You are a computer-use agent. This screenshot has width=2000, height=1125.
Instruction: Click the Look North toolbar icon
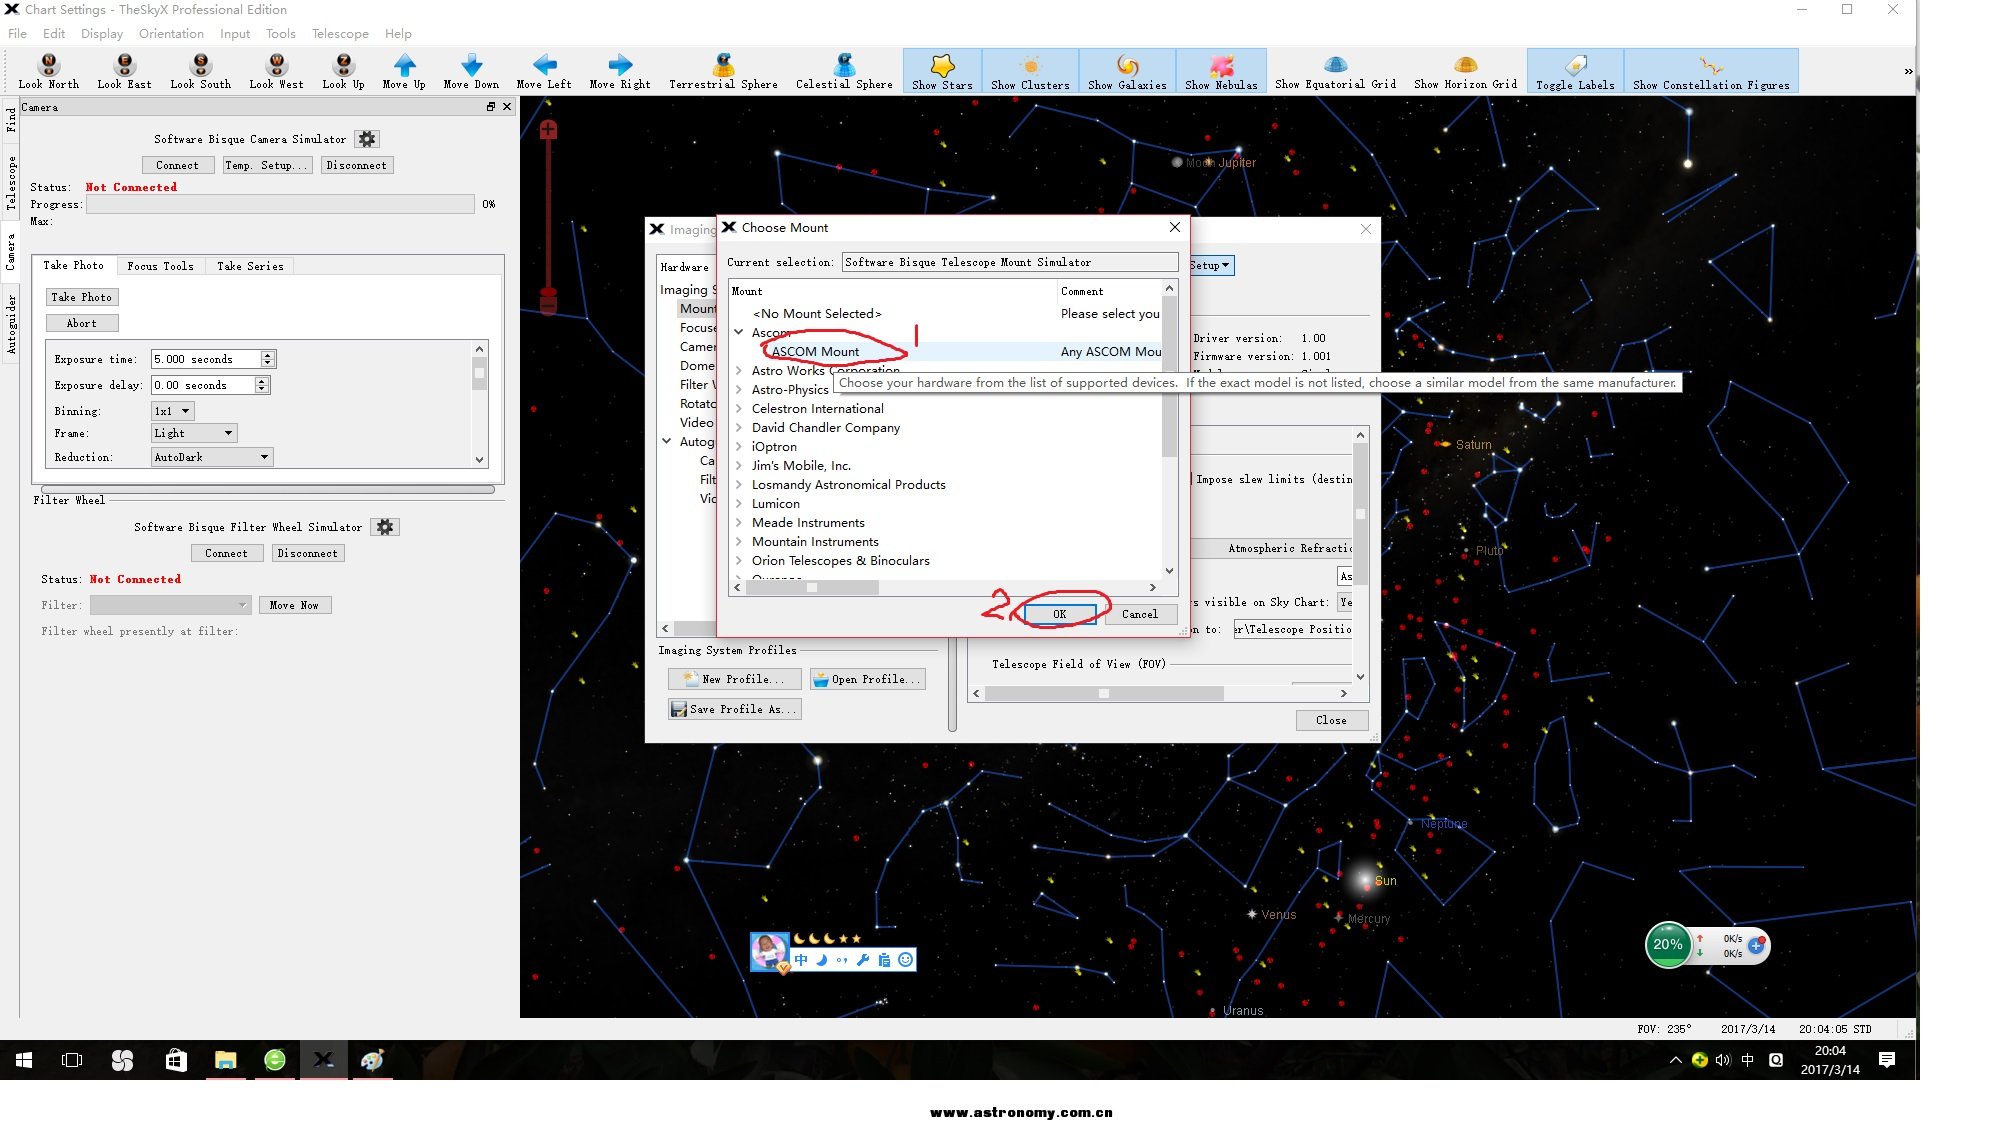coord(49,69)
